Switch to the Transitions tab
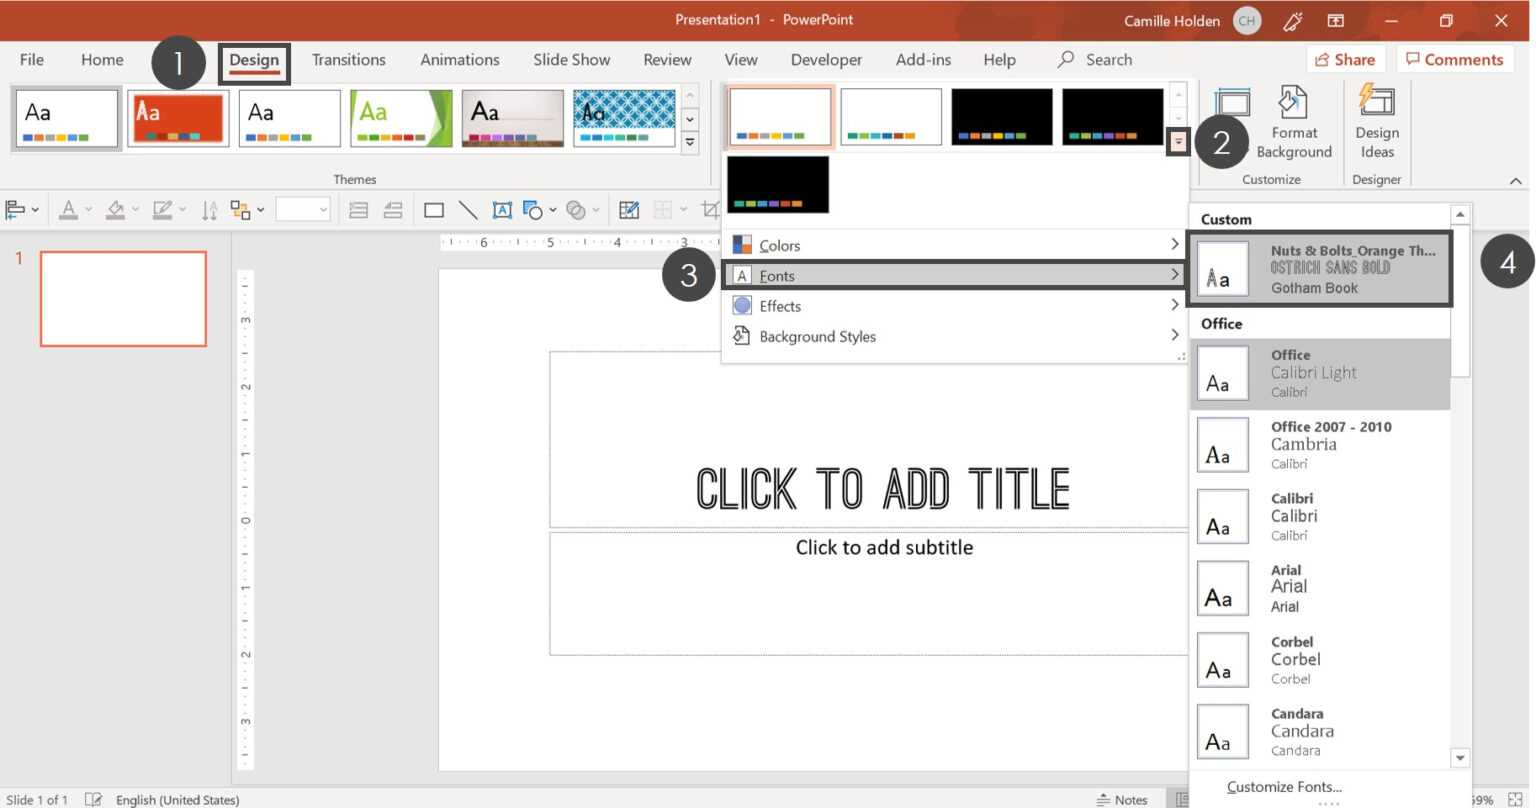The width and height of the screenshot is (1536, 808). (x=348, y=59)
